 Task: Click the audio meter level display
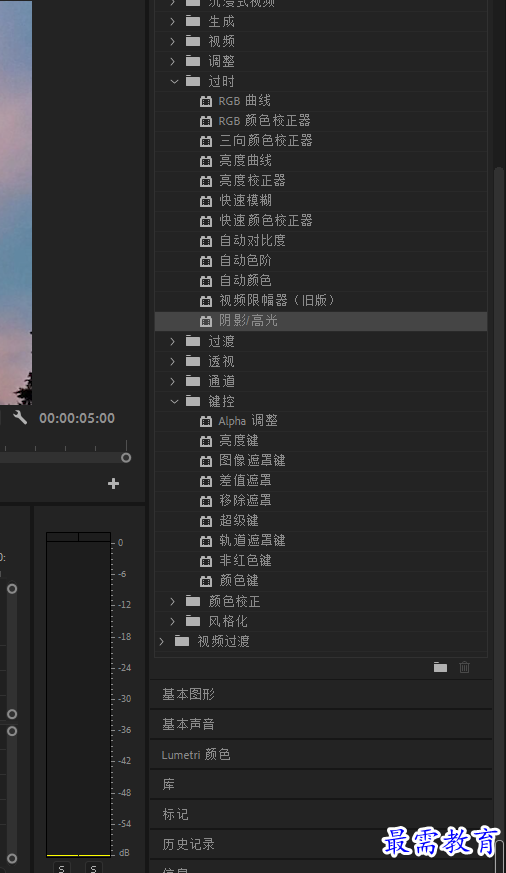click(78, 694)
